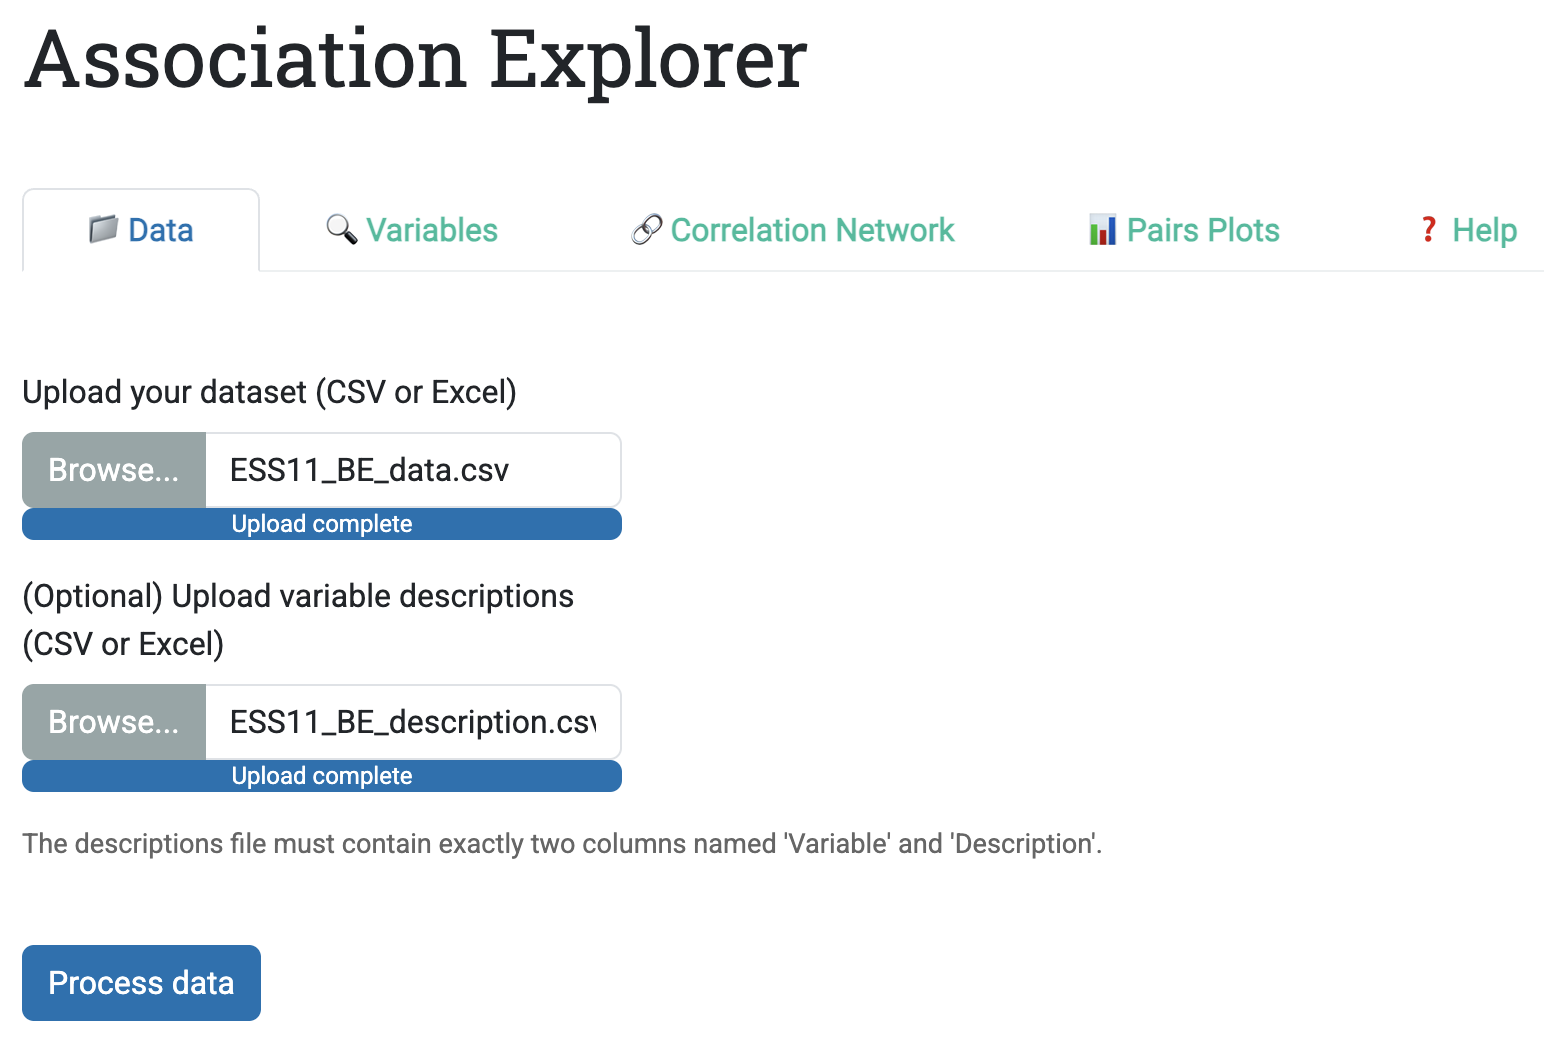Click the ESS11_BE_description.csv filename field
The height and width of the screenshot is (1054, 1544).
tap(412, 722)
